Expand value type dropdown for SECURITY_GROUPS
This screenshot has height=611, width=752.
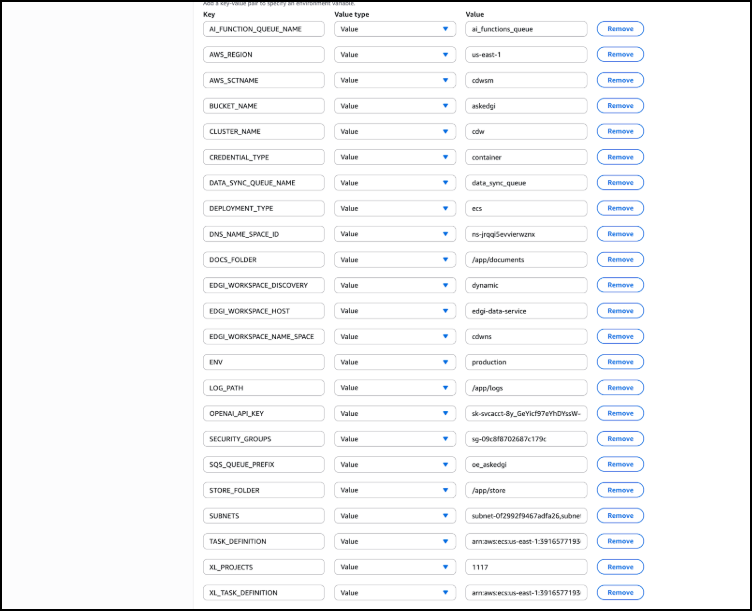pos(395,439)
